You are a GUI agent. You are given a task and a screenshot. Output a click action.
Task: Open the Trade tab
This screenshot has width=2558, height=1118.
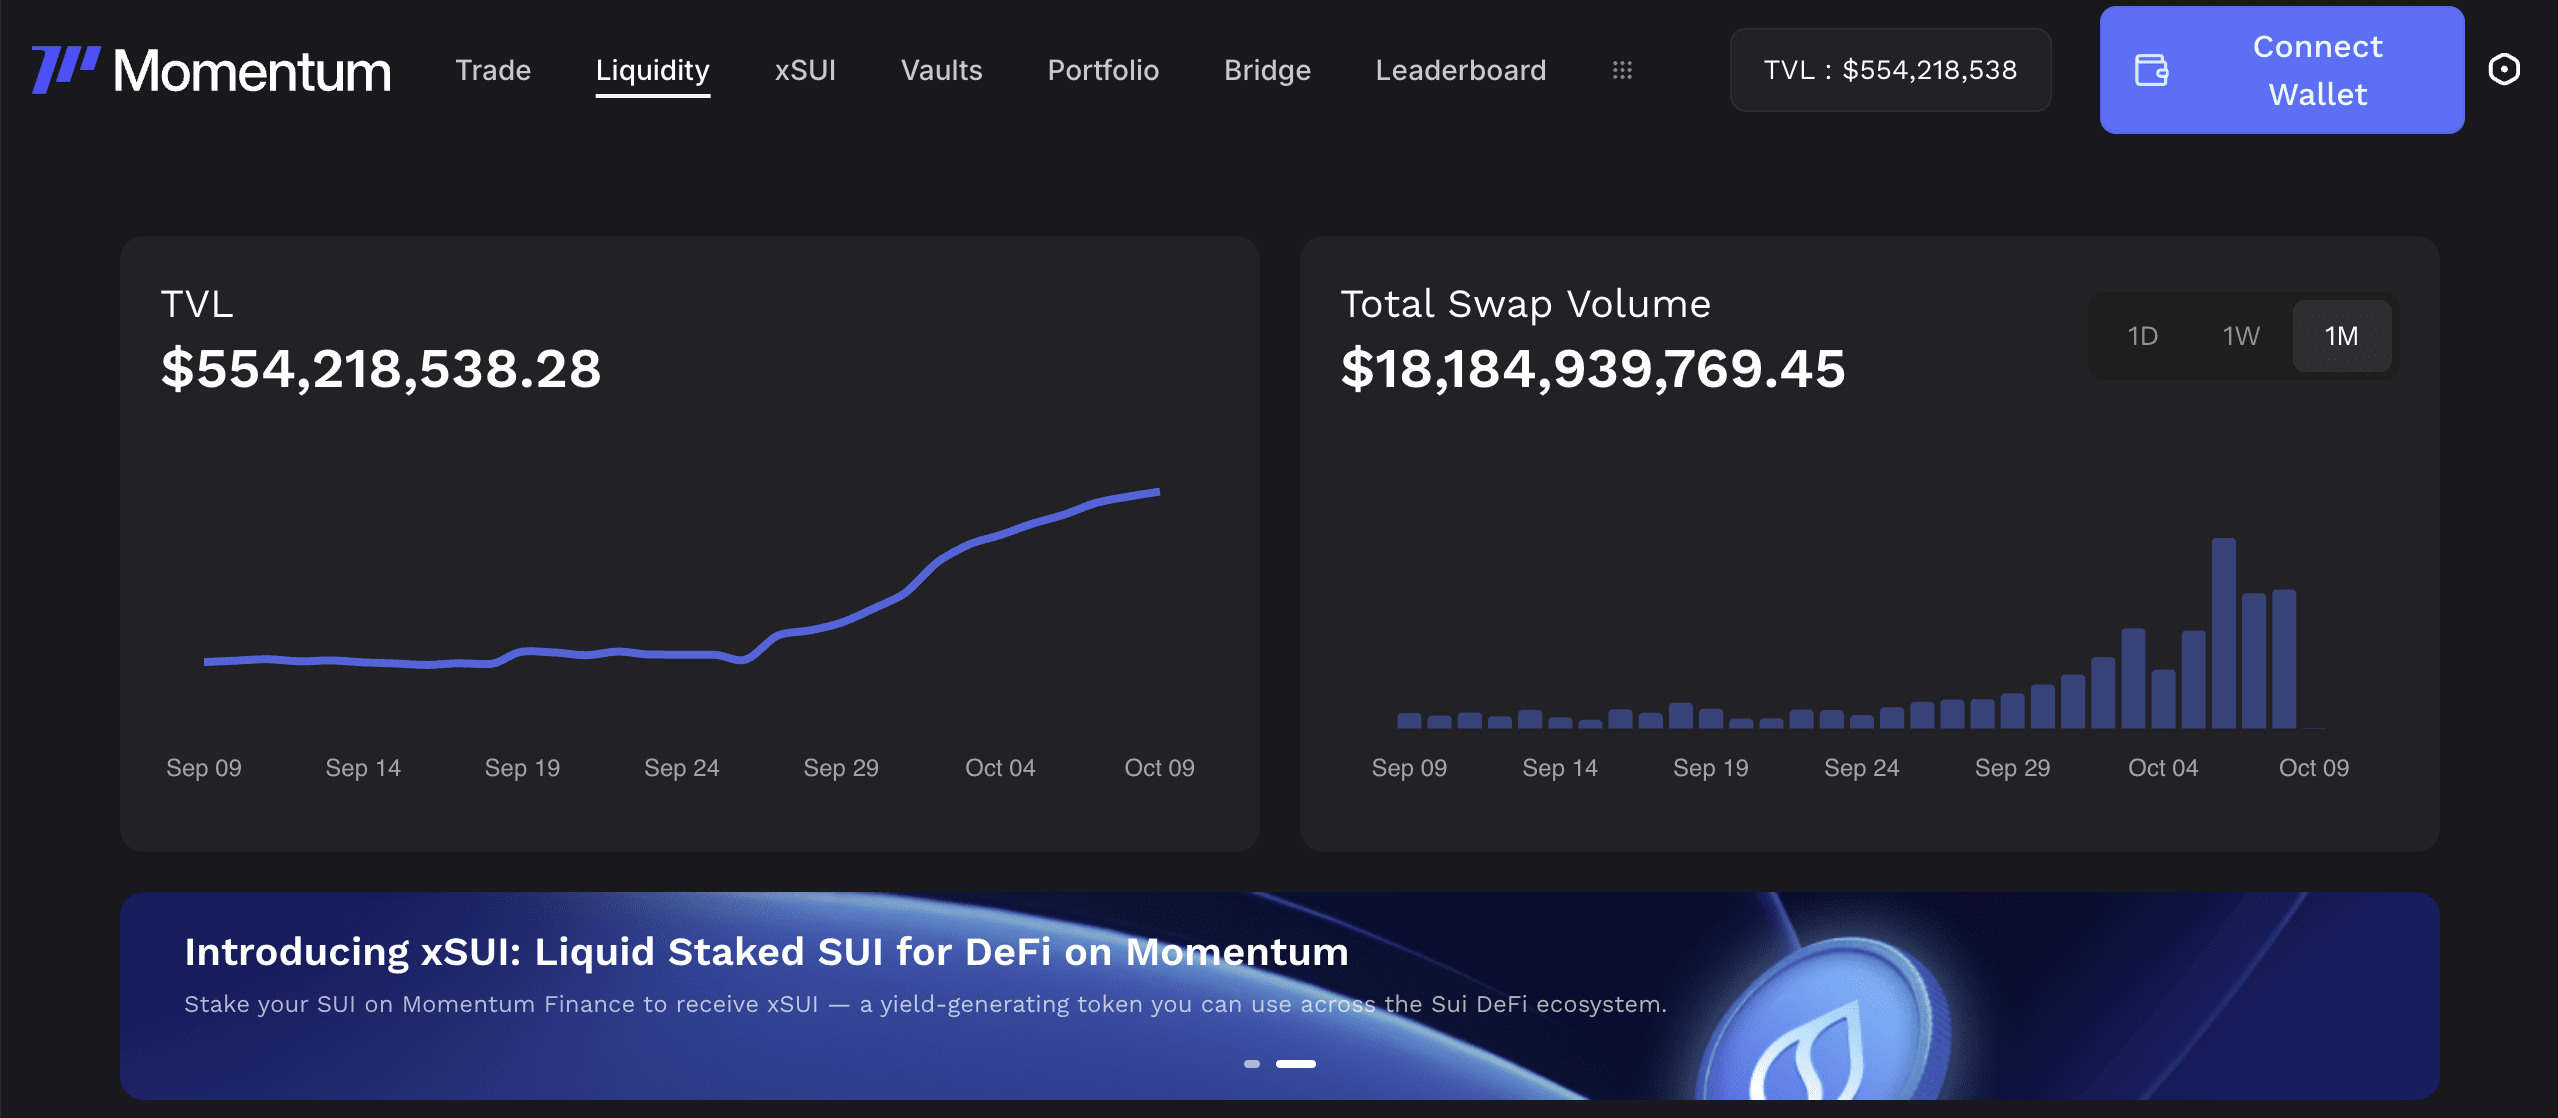click(493, 70)
